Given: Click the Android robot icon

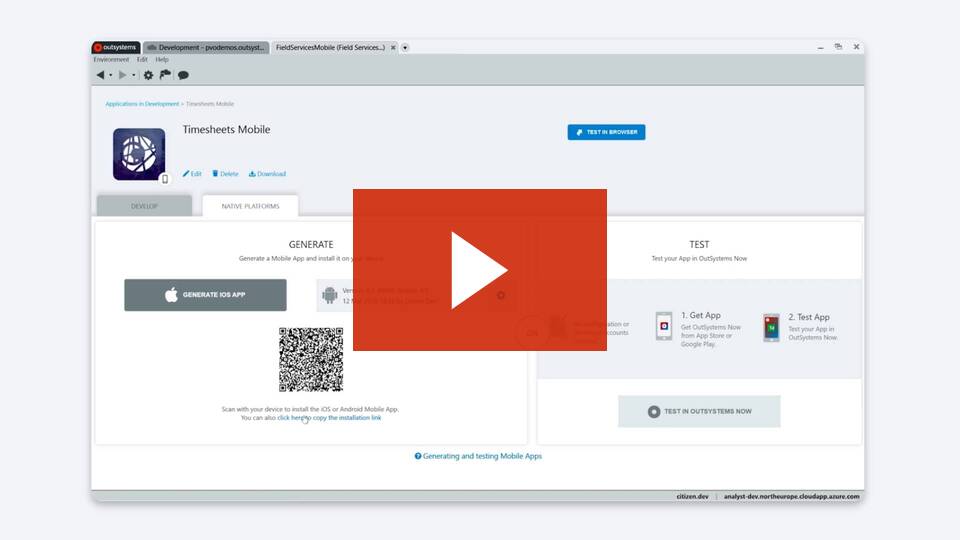Looking at the screenshot, I should (x=329, y=295).
